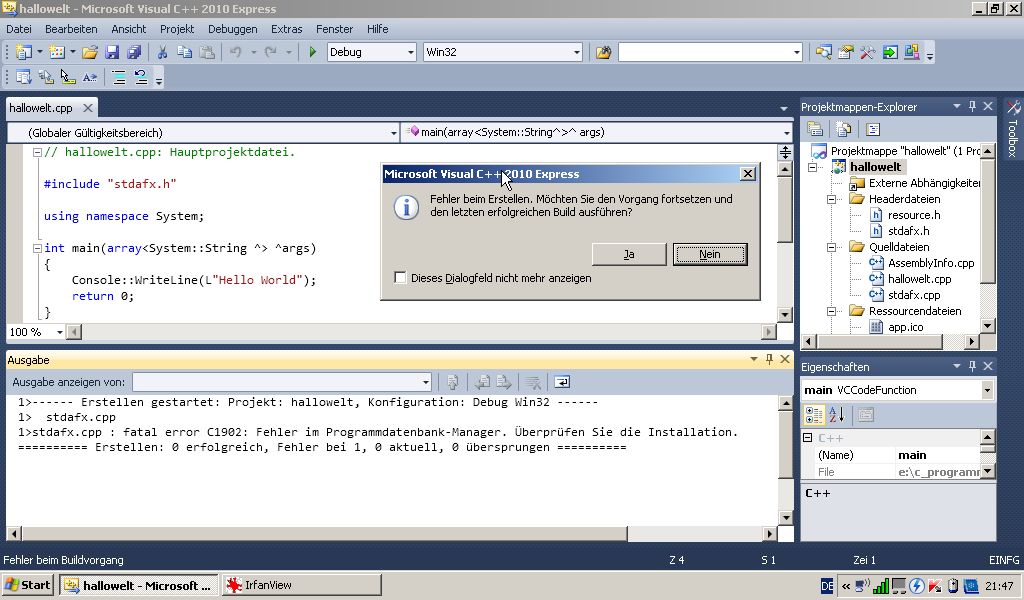Open the main VCCodeFunction object dropdown
Viewport: 1024px width, 600px height.
[987, 390]
